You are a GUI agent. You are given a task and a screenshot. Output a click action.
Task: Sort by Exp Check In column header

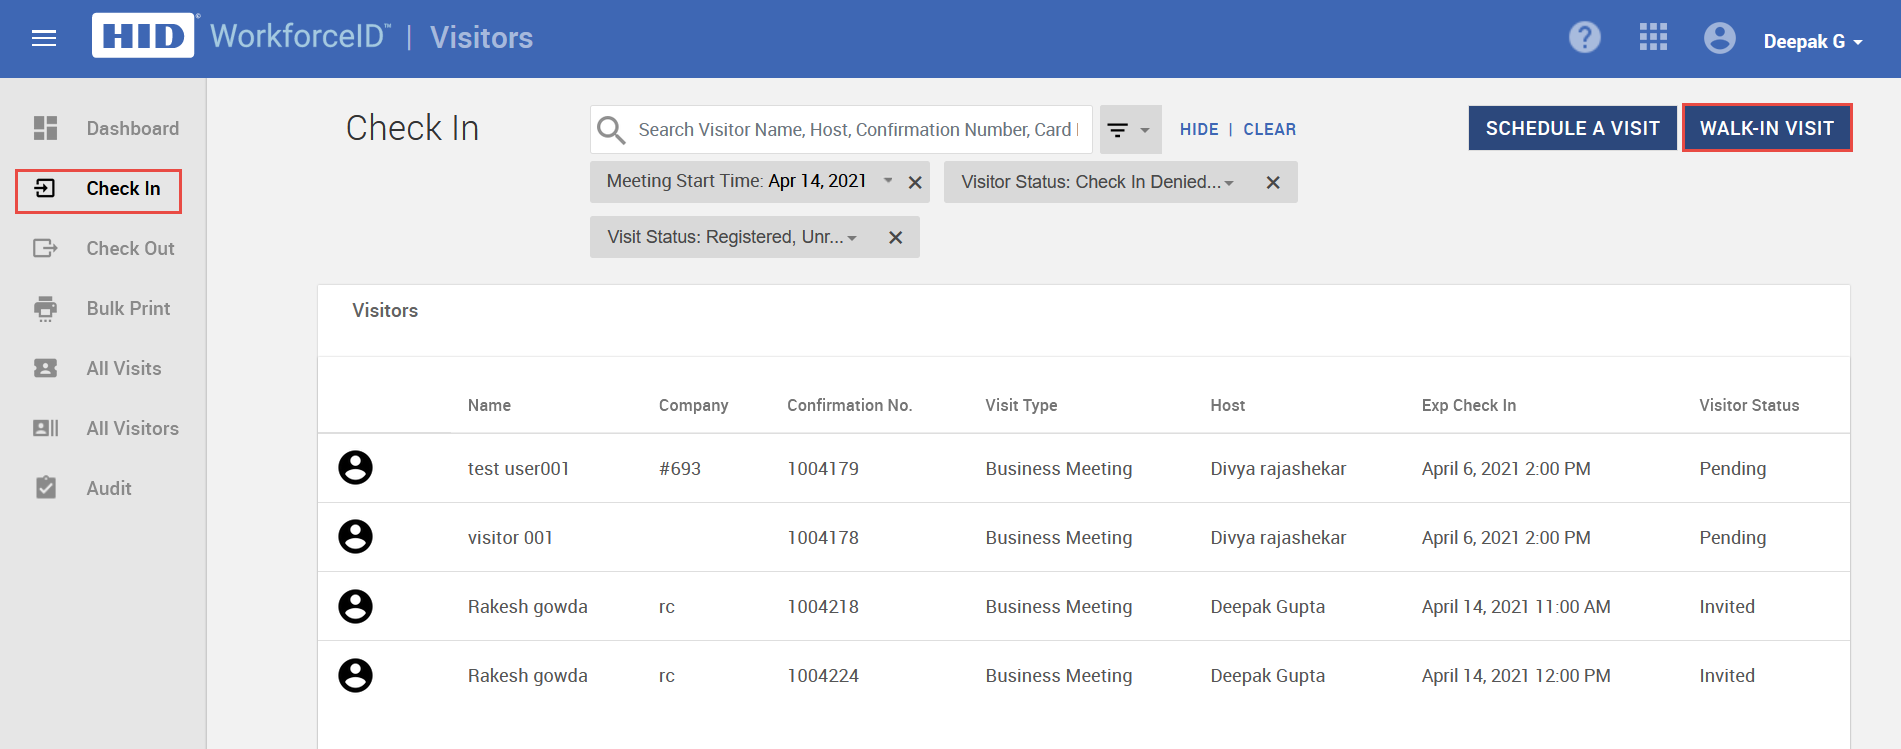click(x=1468, y=405)
